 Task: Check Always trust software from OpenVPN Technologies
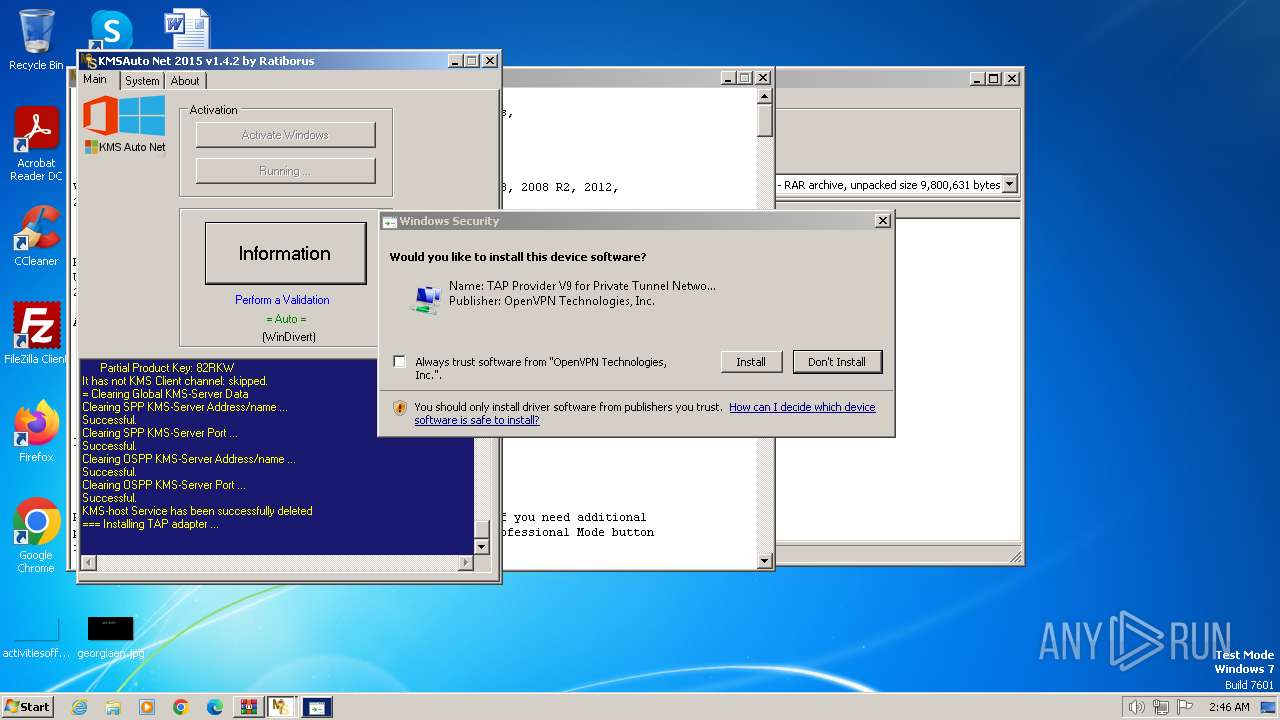click(x=400, y=362)
